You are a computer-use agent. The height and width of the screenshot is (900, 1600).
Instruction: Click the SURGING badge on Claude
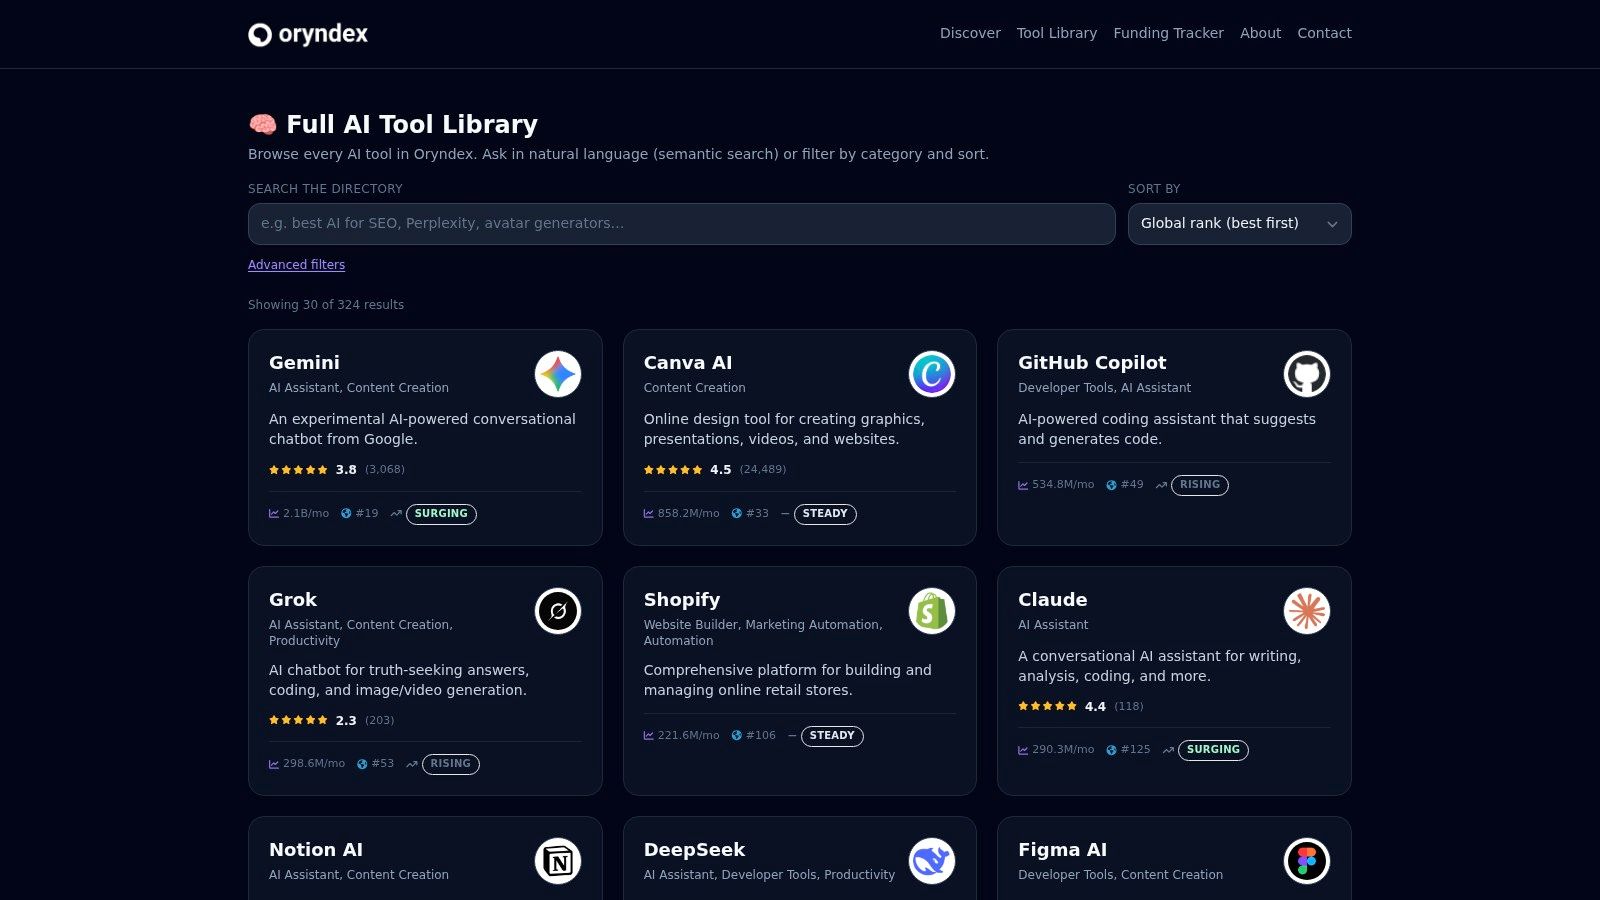click(1213, 750)
